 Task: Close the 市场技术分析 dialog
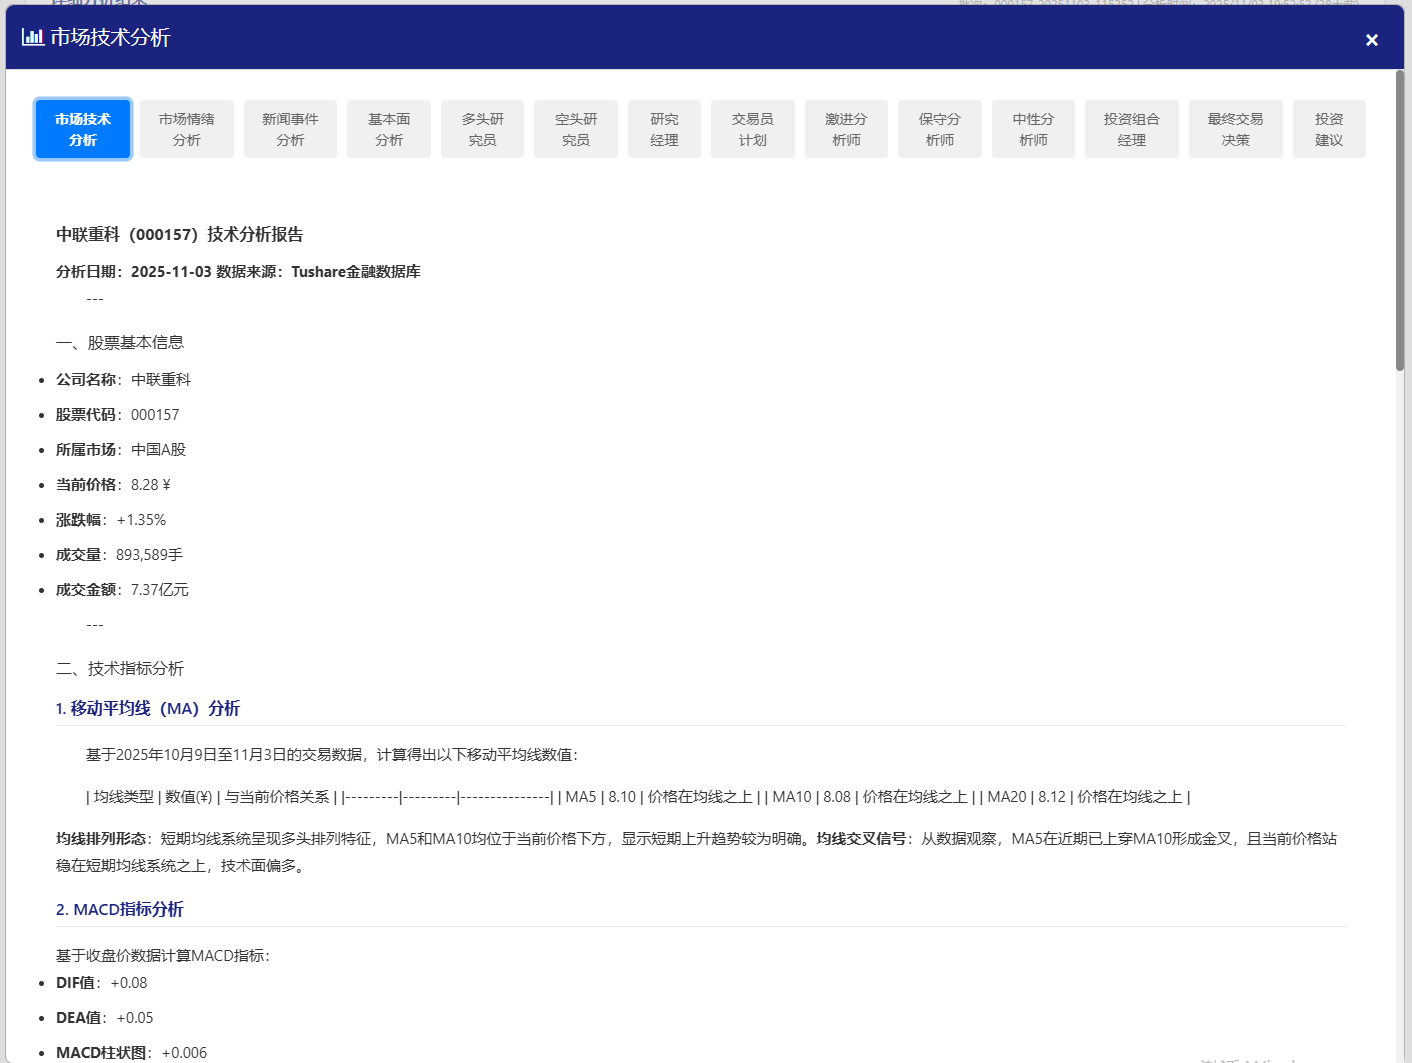tap(1371, 39)
